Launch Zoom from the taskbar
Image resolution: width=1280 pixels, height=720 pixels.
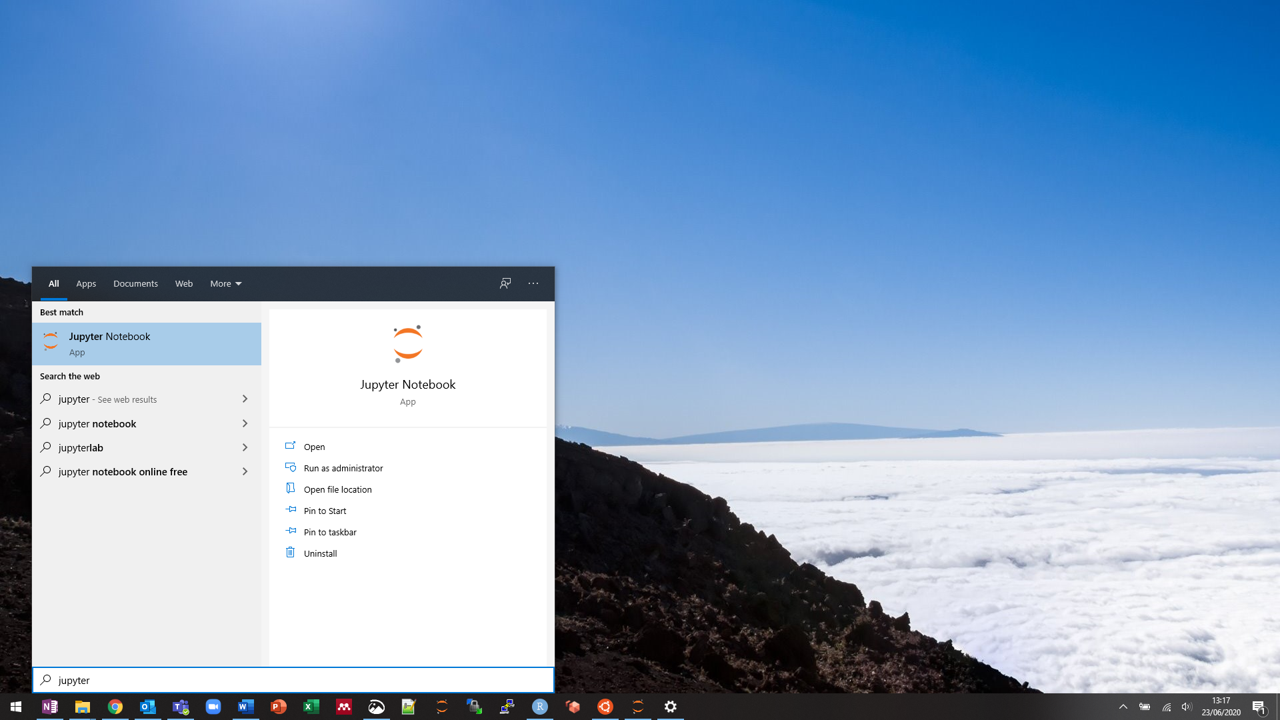tap(213, 707)
